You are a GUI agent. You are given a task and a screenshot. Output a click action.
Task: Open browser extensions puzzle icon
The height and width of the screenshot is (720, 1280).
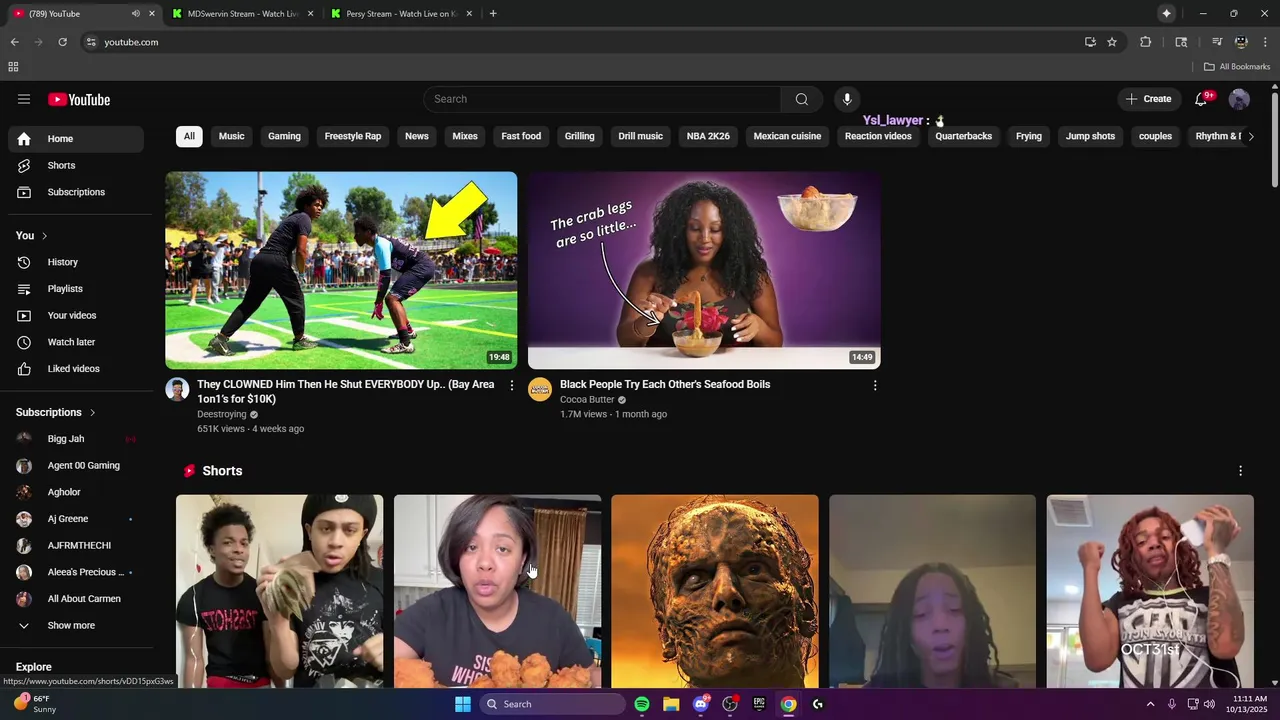[x=1146, y=42]
